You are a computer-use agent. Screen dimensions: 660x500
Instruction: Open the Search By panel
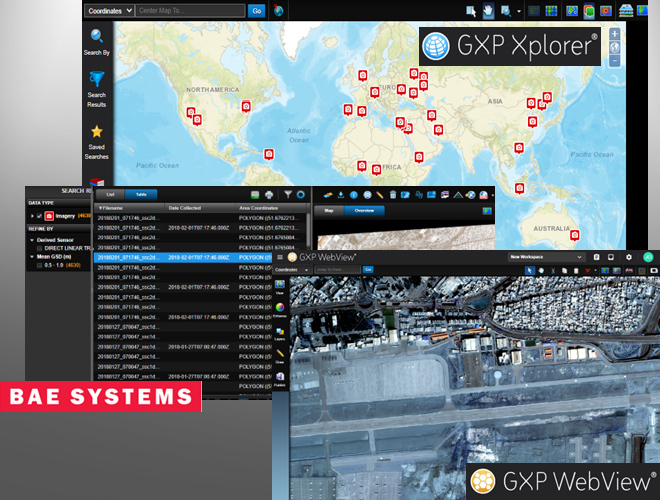97,41
